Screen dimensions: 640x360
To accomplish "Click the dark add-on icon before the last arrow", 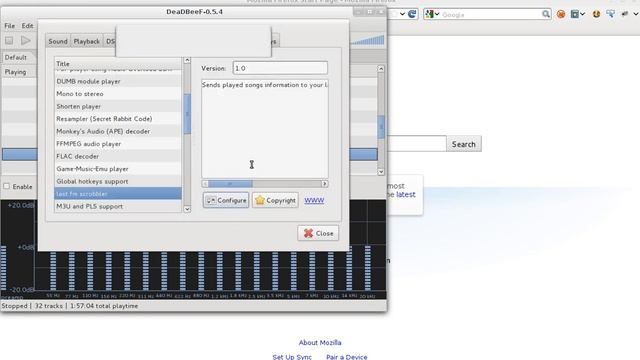I will coord(624,14).
